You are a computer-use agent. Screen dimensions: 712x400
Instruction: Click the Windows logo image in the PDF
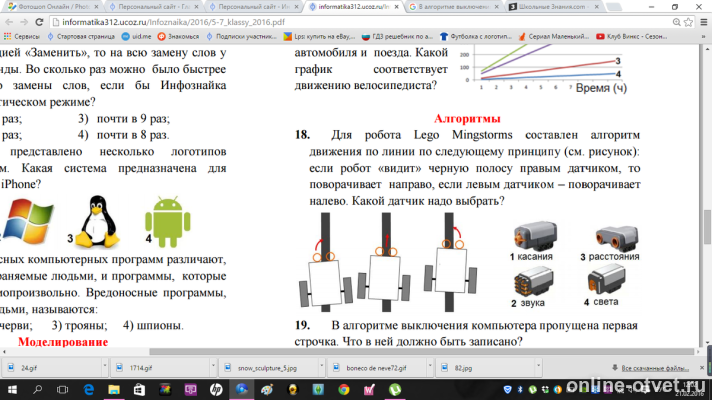coord(28,222)
